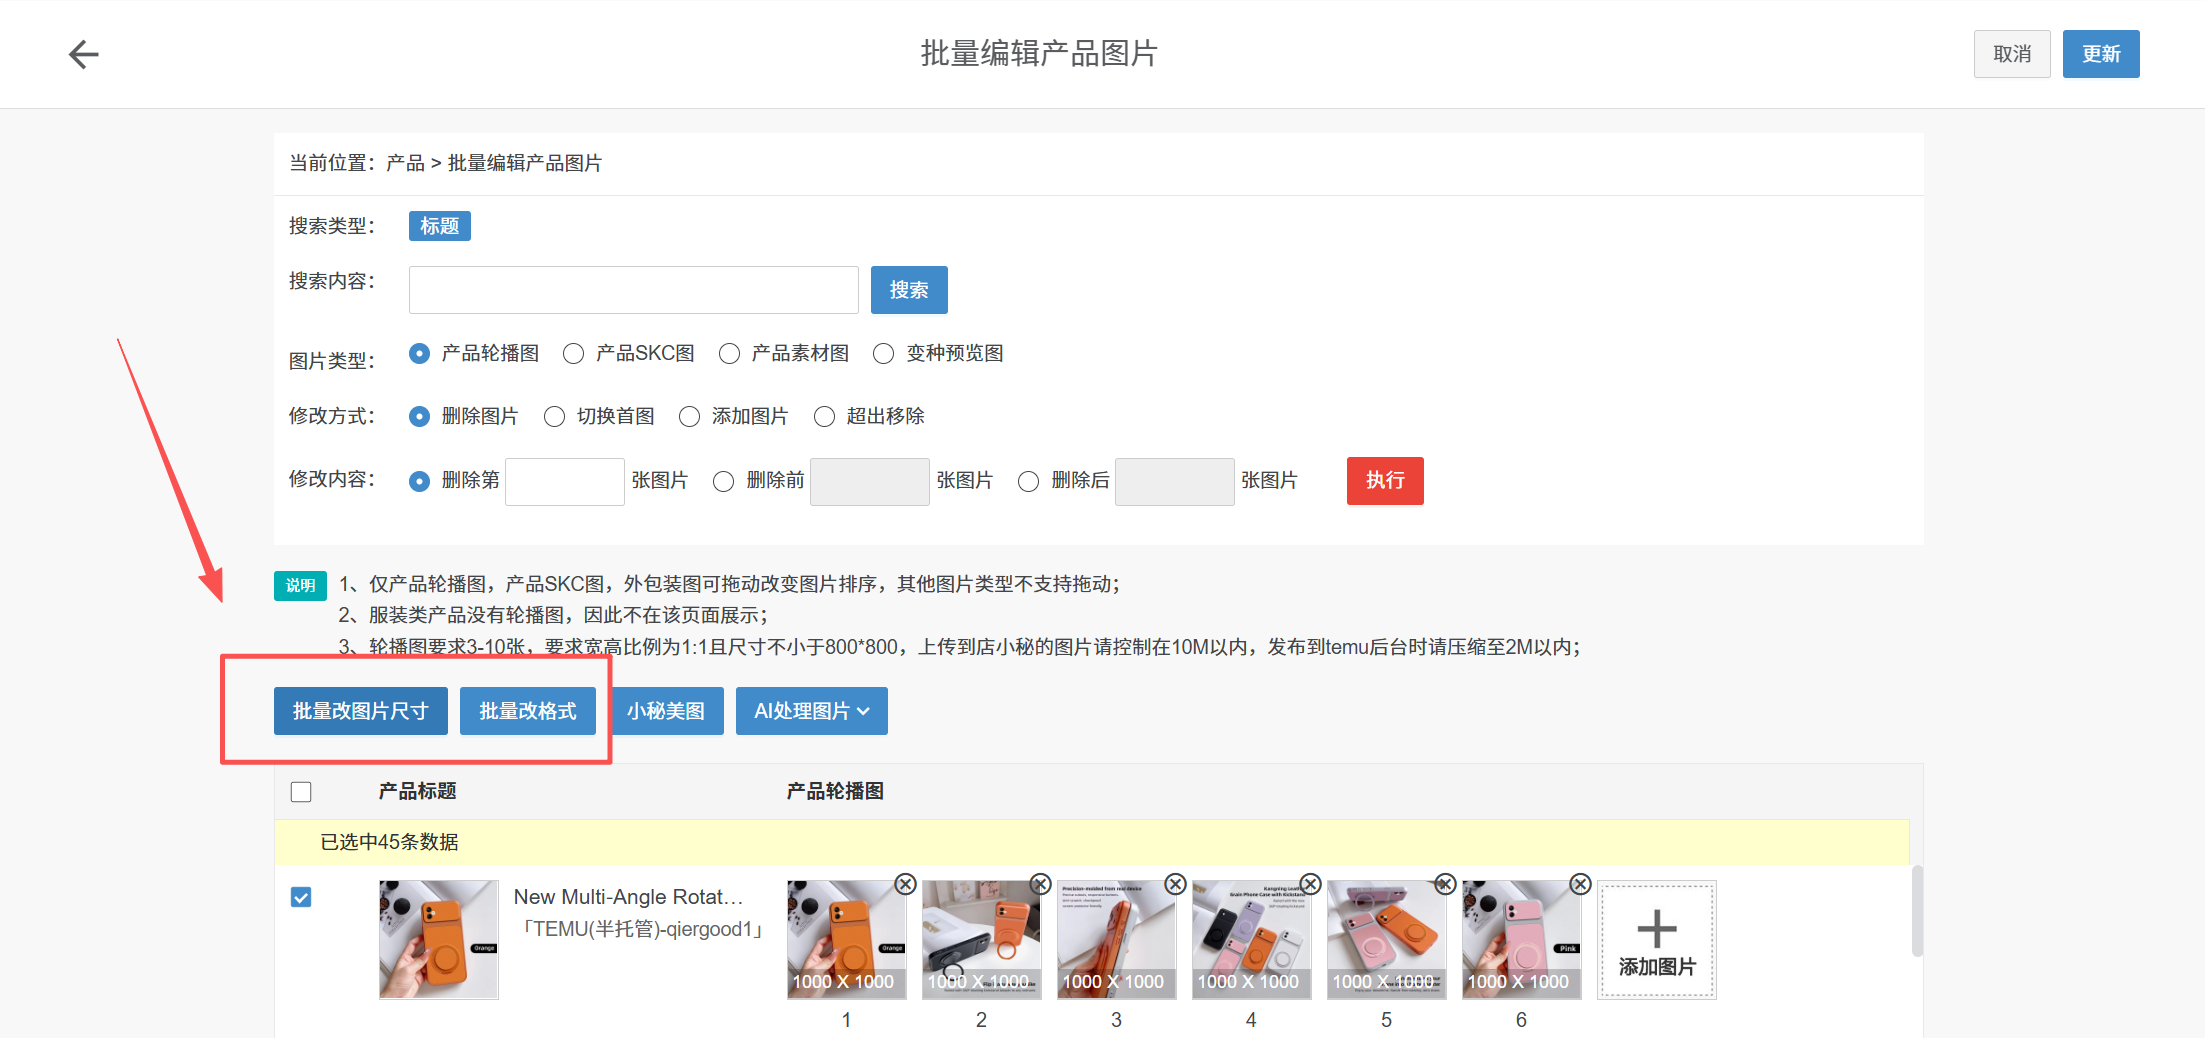Click the 标题 search type tag
The width and height of the screenshot is (2205, 1038).
tap(440, 226)
